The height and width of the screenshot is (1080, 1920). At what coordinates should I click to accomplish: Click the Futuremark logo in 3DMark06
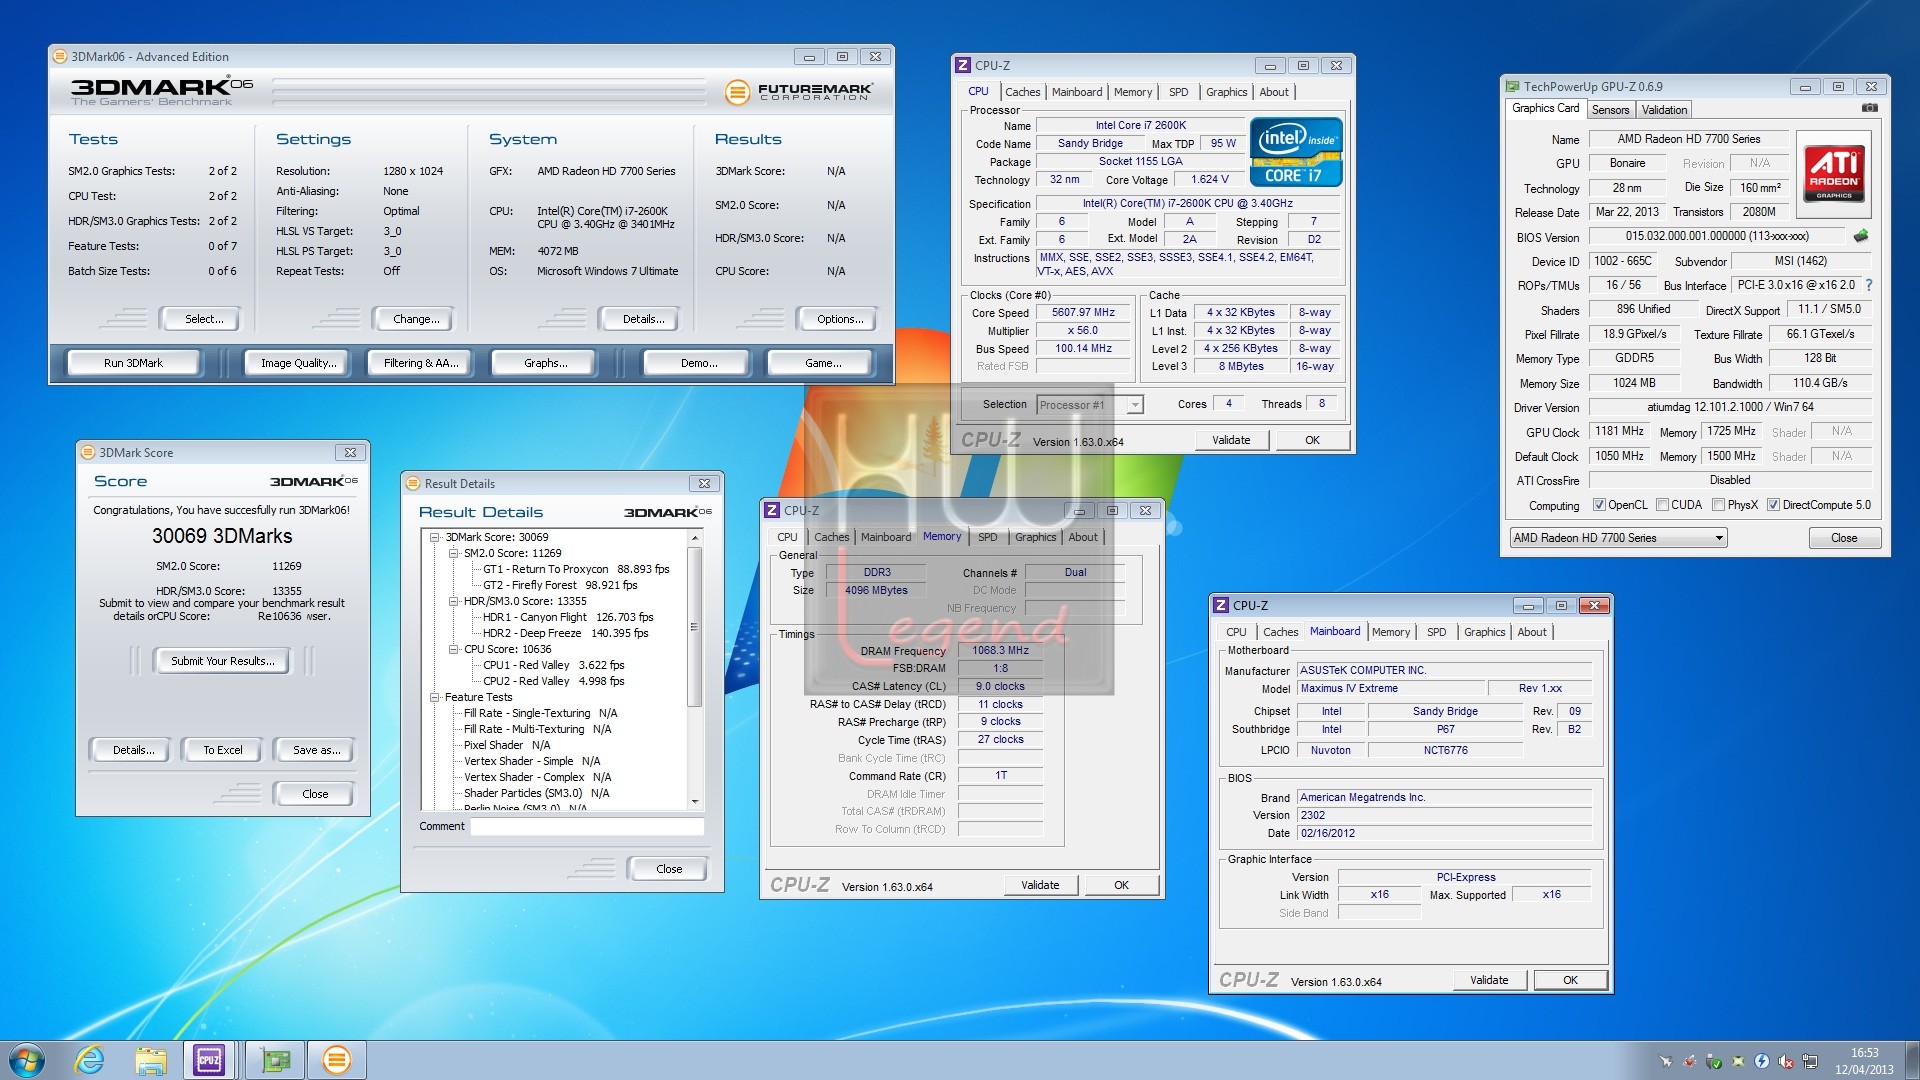[799, 92]
